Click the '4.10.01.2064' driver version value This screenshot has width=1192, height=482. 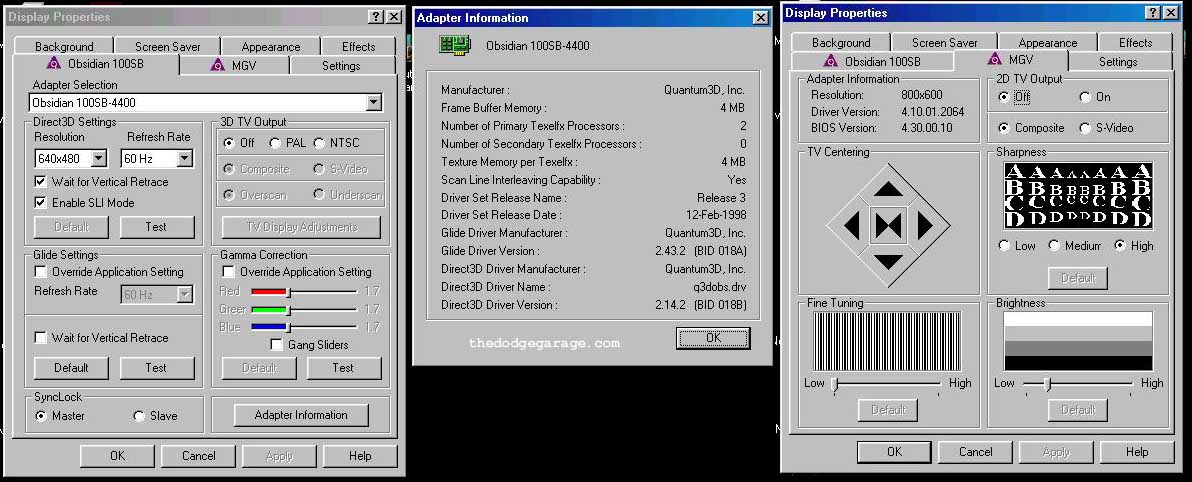(932, 112)
